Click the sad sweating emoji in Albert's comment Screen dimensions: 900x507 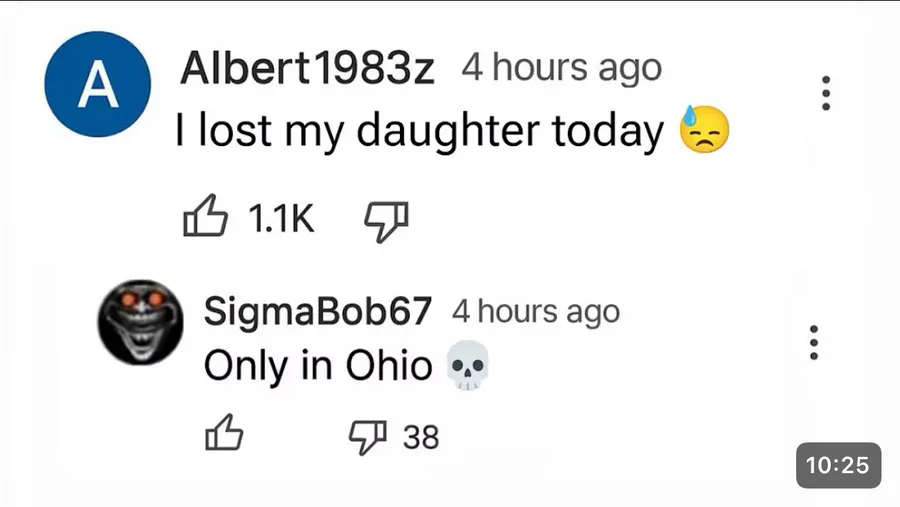705,130
